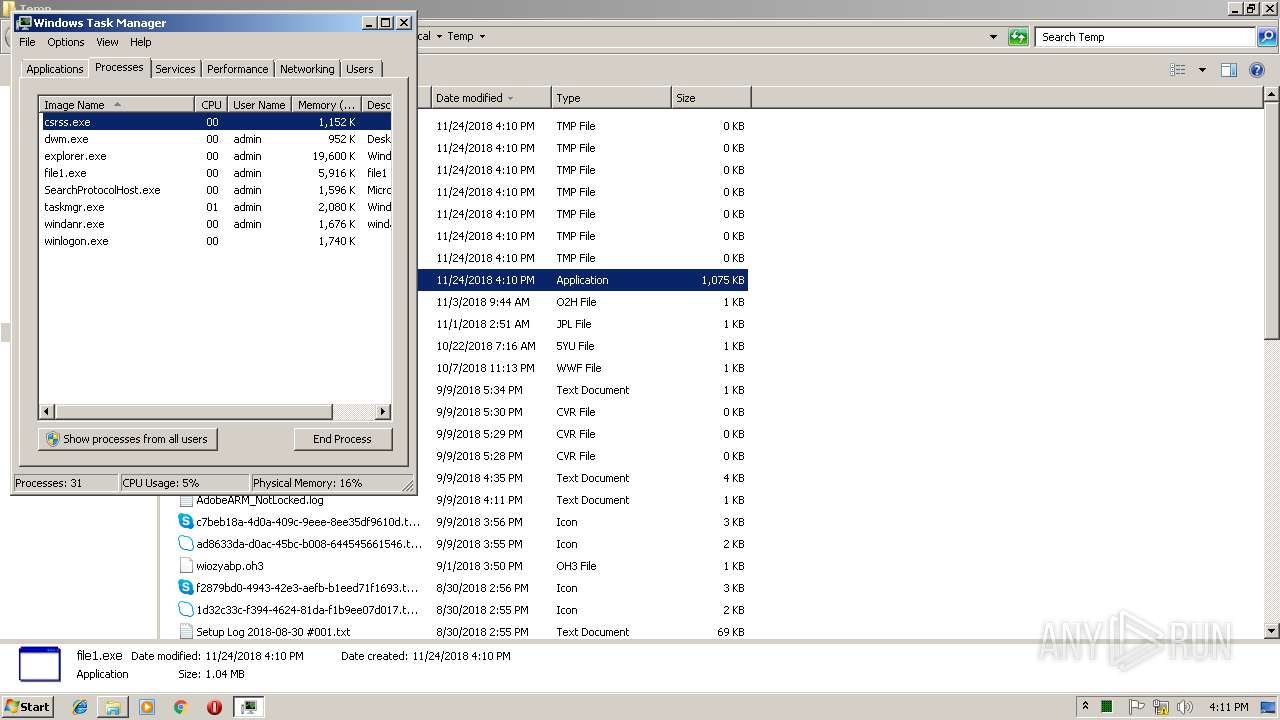
Task: Click the network tray icon
Action: coord(1161,707)
